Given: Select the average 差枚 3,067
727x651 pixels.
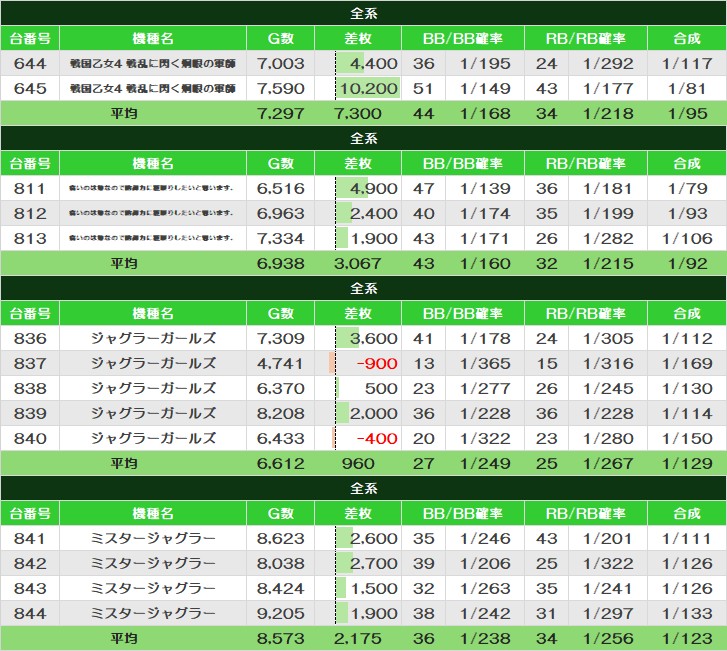Looking at the screenshot, I should [358, 264].
